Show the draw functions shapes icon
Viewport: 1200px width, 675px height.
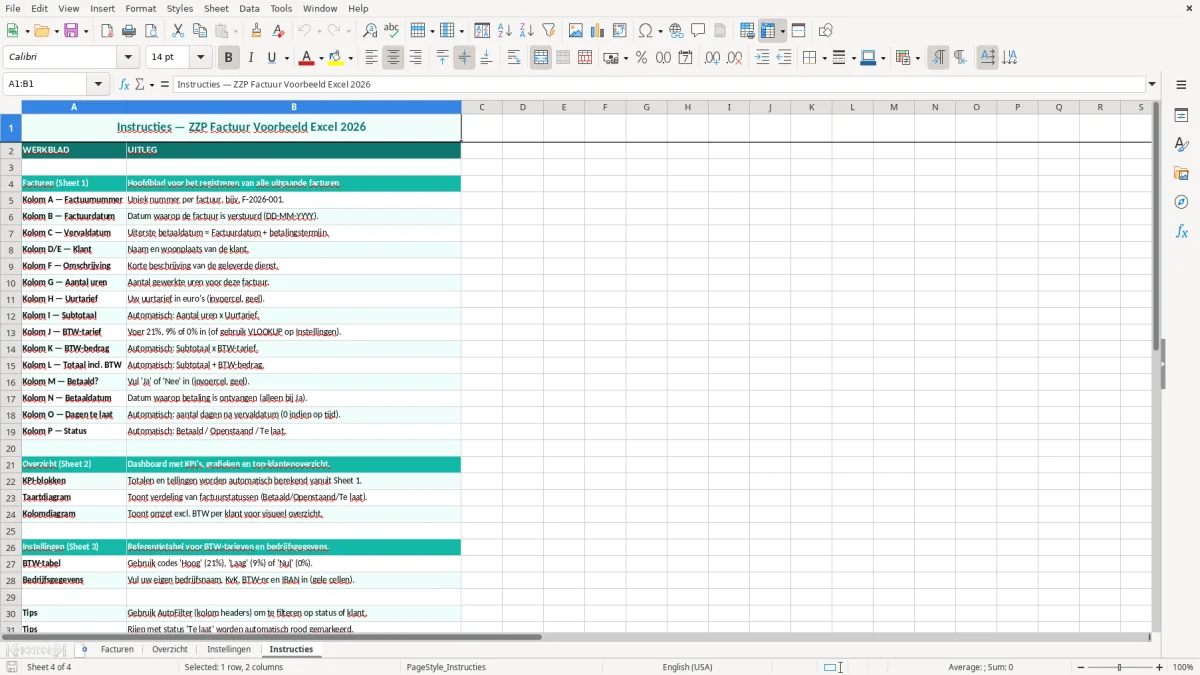point(825,31)
